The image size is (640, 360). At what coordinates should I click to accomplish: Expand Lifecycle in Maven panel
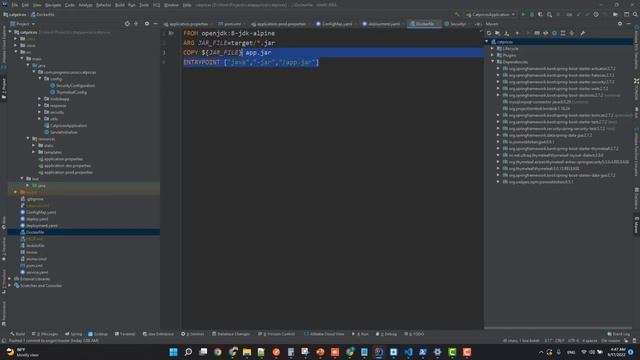click(492, 49)
